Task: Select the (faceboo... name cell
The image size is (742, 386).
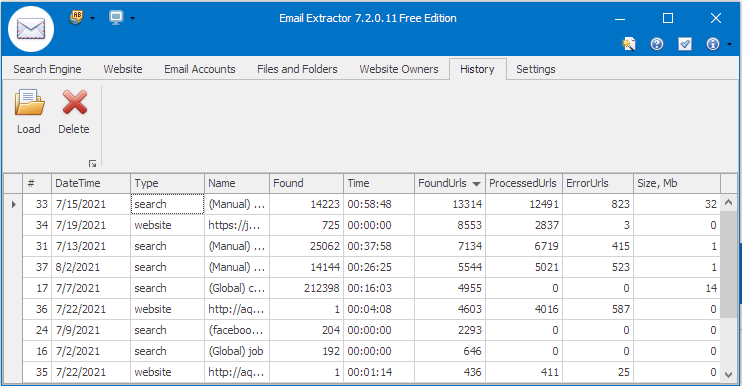Action: point(237,330)
